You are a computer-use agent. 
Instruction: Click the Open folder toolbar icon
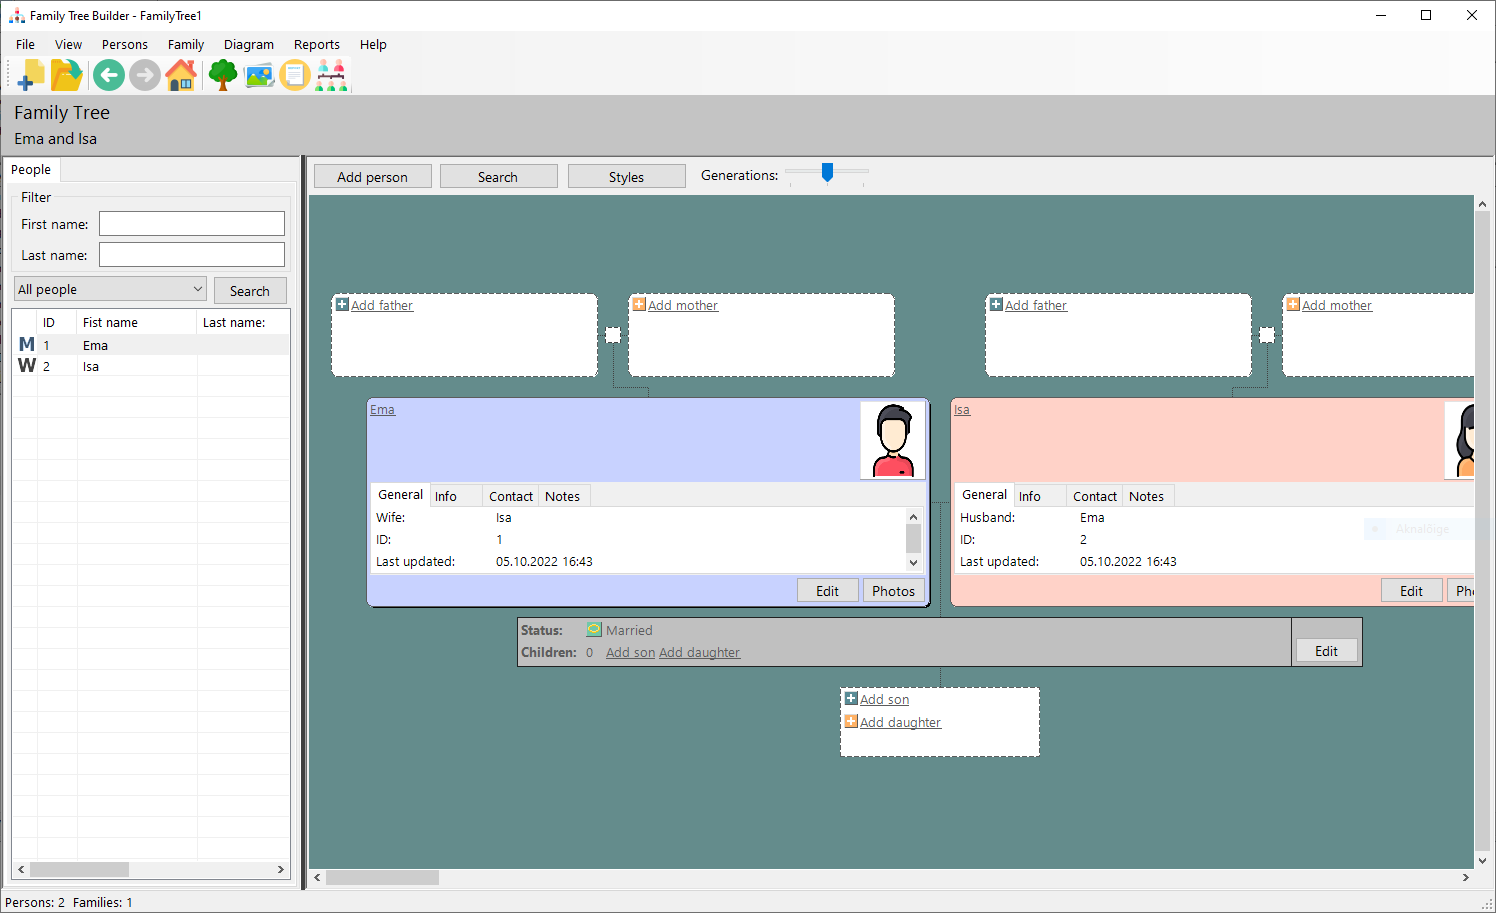pyautogui.click(x=66, y=75)
